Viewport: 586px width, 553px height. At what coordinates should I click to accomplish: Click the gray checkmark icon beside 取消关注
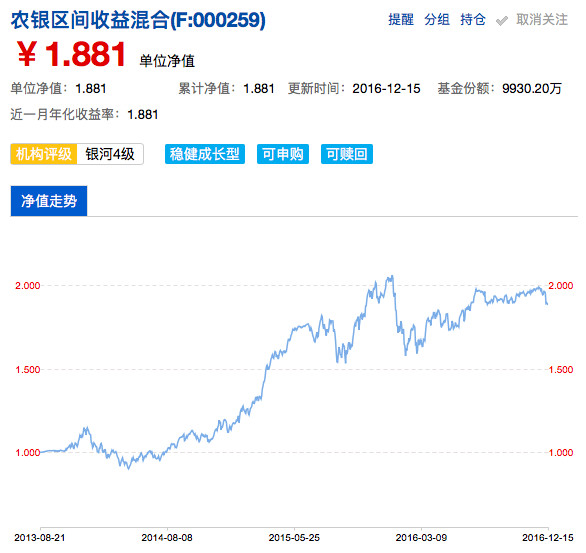[502, 21]
